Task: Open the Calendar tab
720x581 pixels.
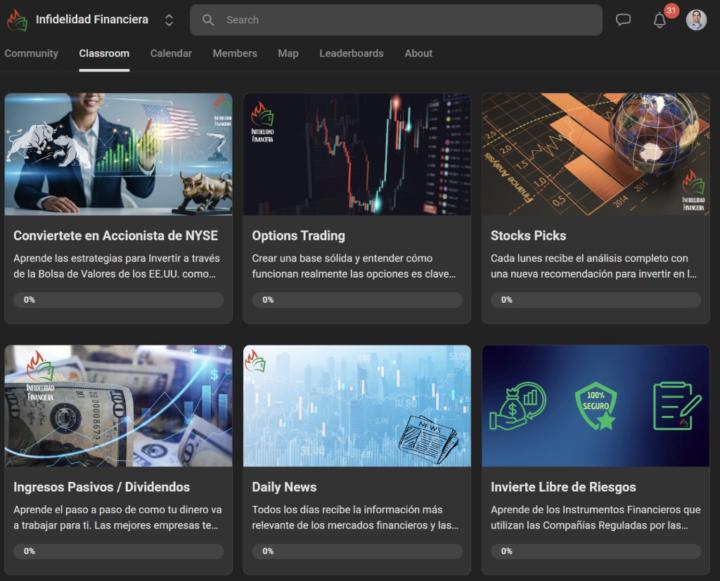Action: coord(171,53)
